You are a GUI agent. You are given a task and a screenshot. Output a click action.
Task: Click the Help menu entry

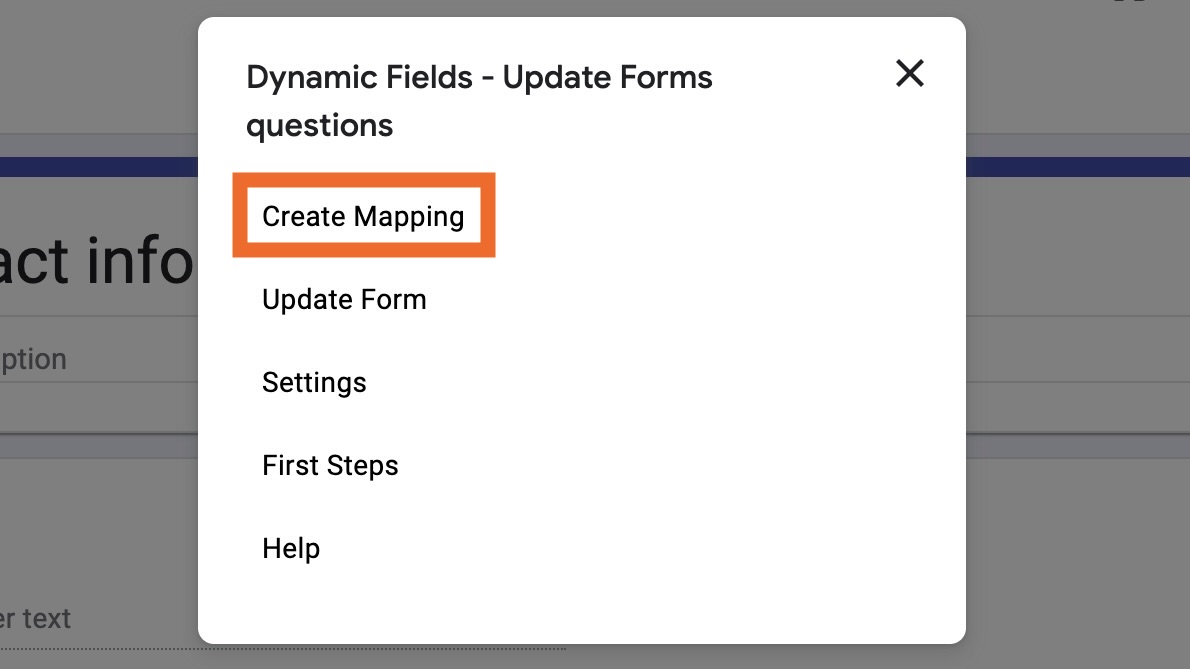[291, 548]
